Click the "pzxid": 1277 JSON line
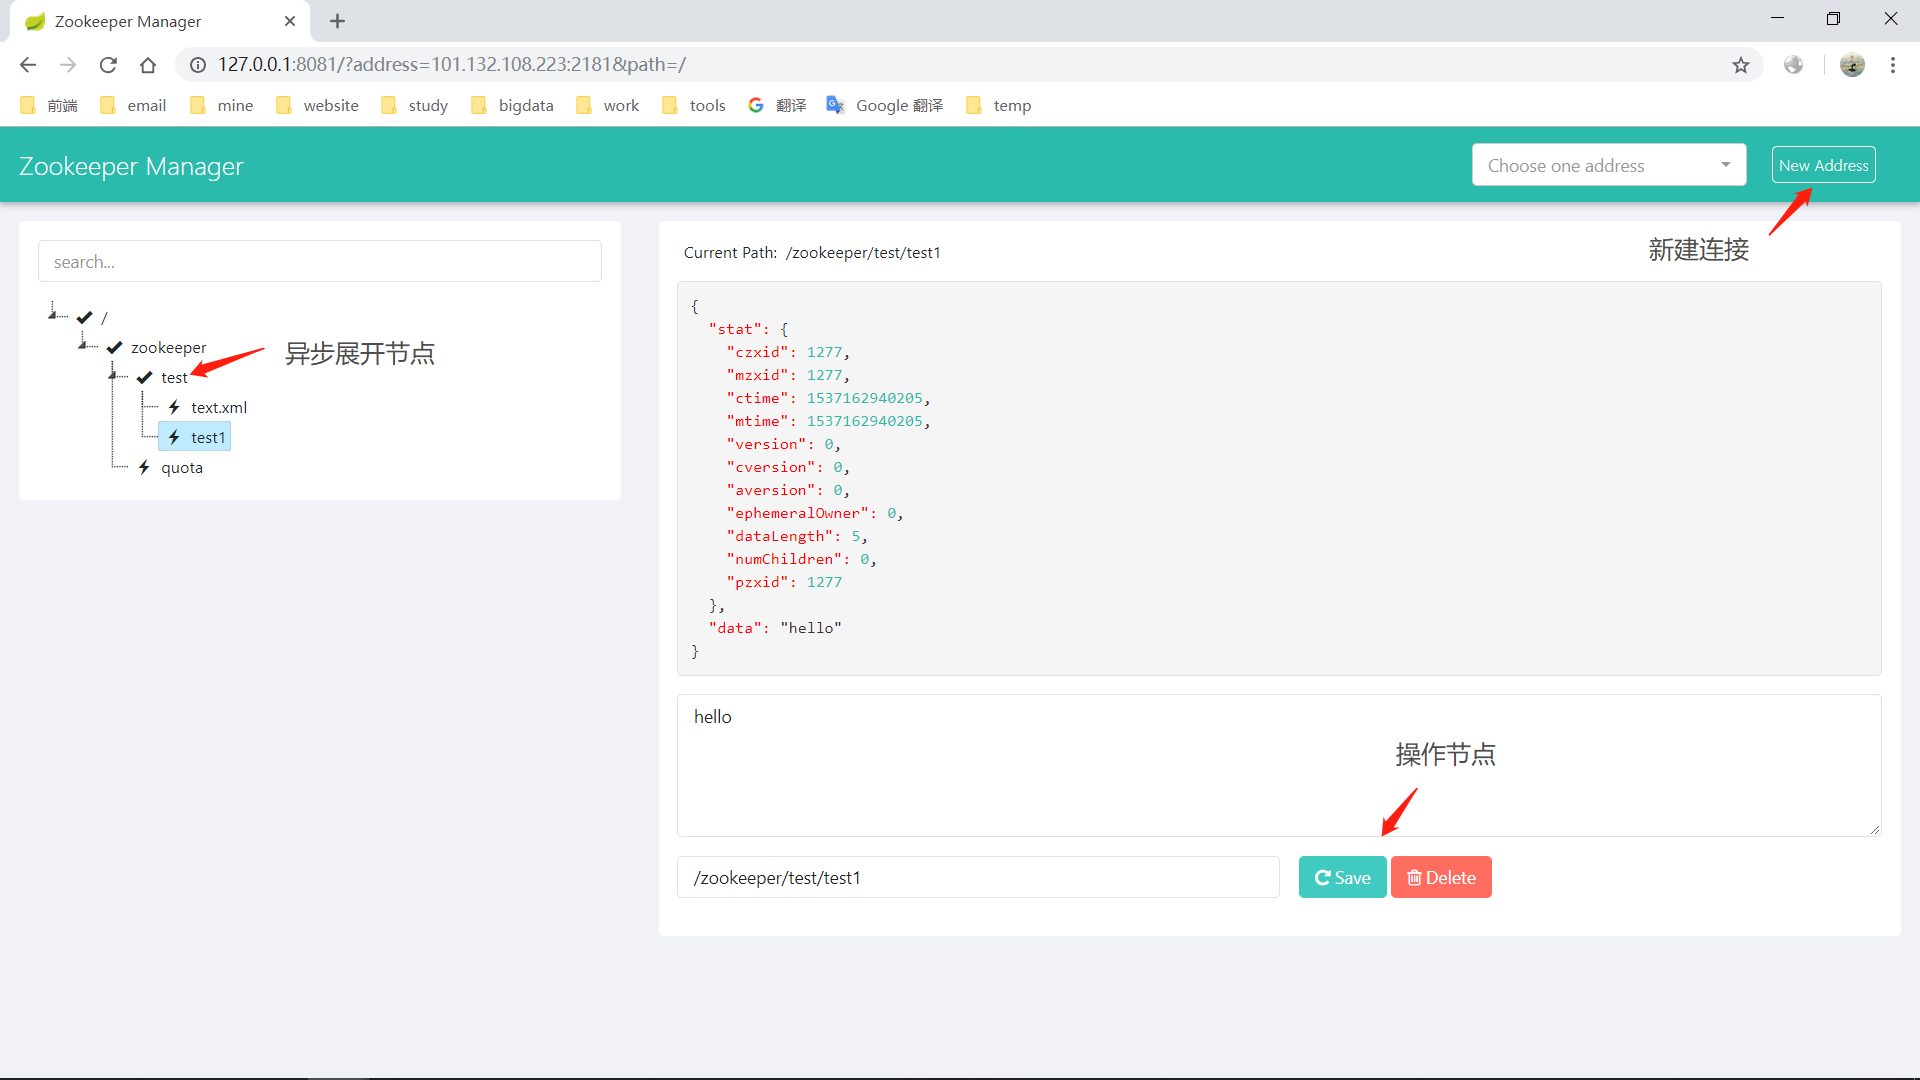 point(784,582)
